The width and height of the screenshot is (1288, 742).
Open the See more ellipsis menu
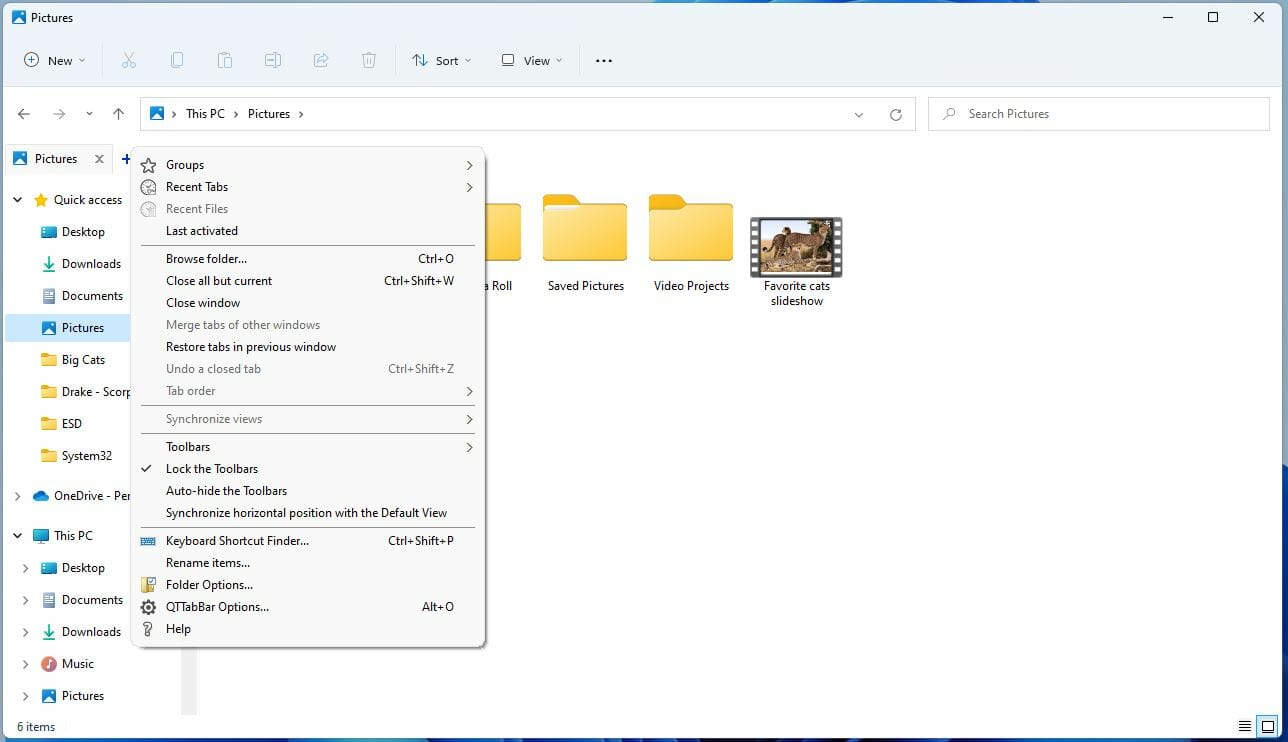click(x=603, y=60)
